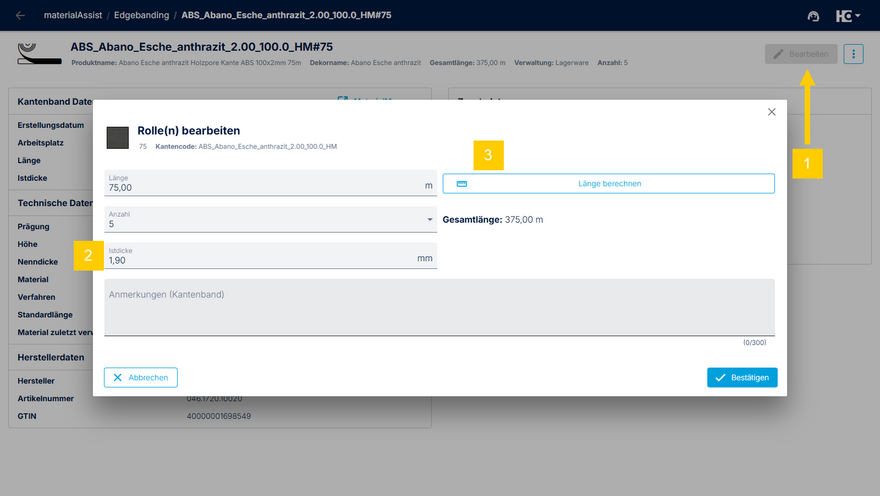Image resolution: width=880 pixels, height=496 pixels.
Task: Click the back arrow in header
Action: click(20, 15)
